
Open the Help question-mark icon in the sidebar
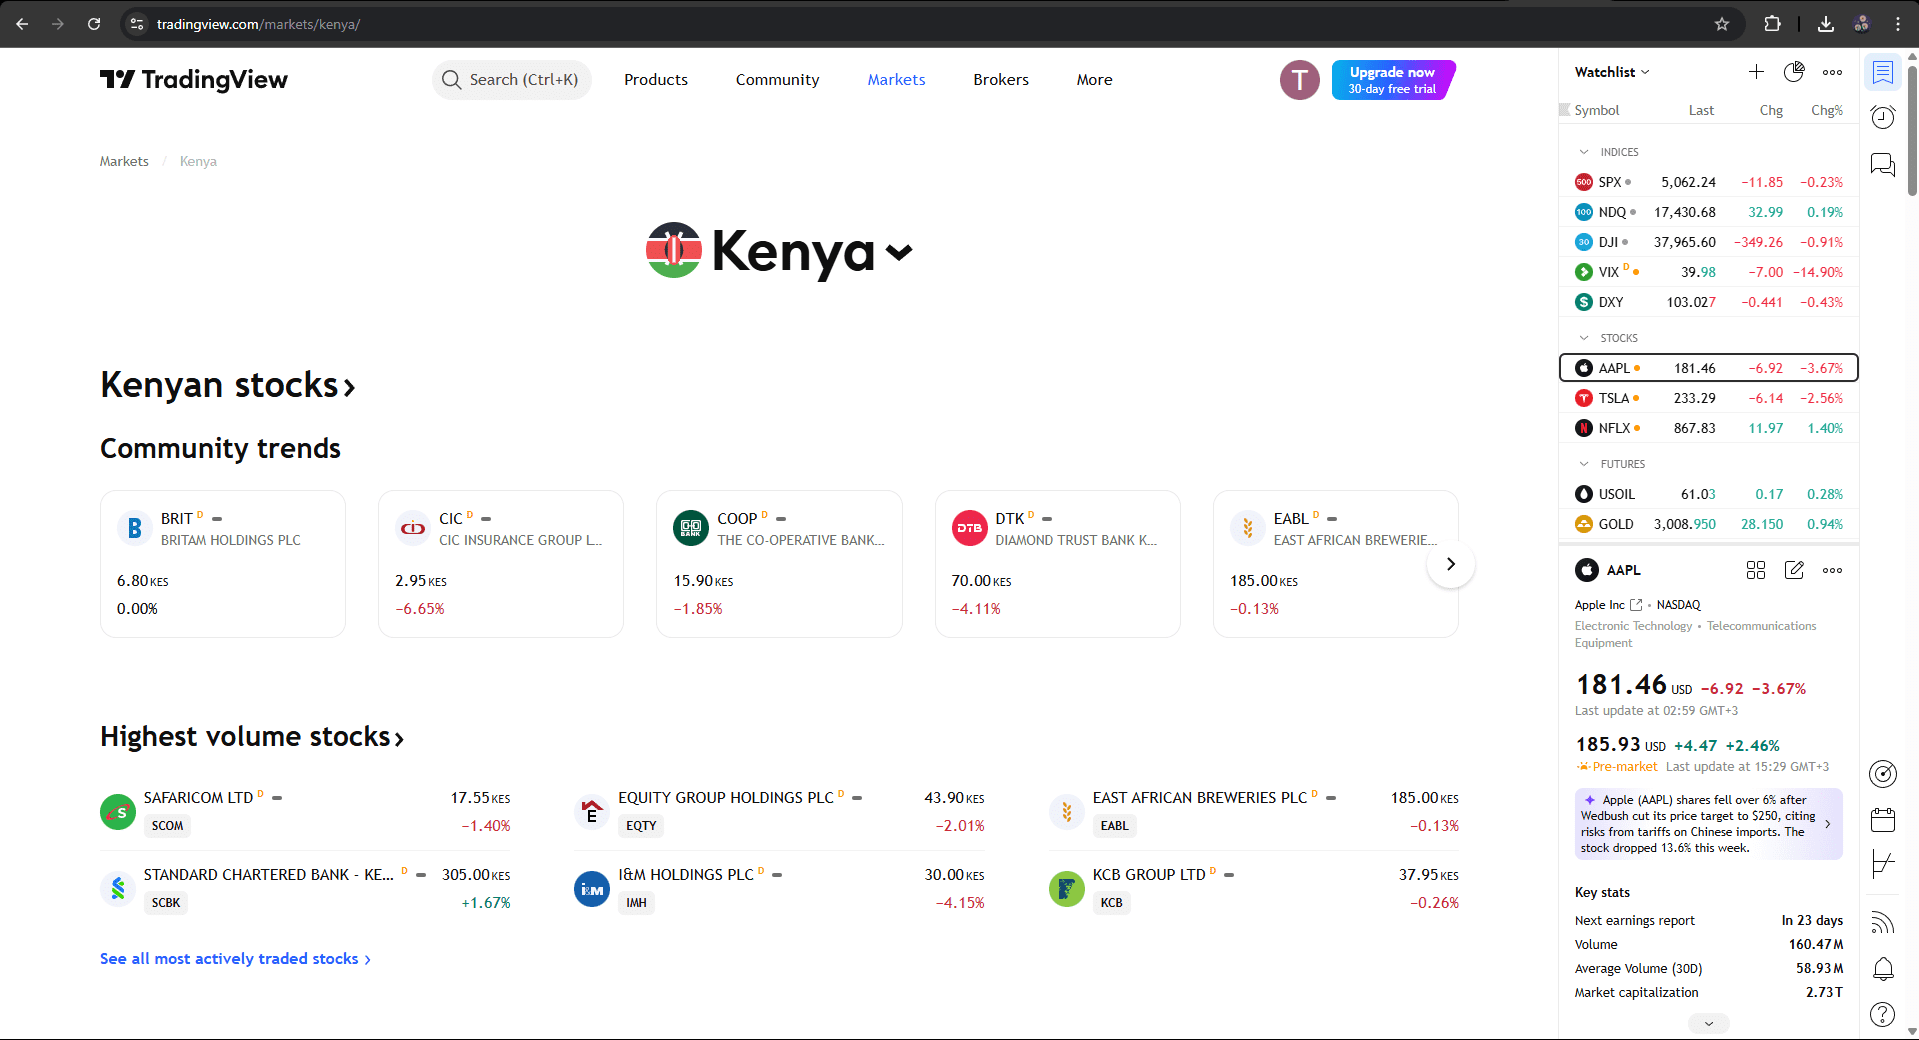coord(1883,1014)
